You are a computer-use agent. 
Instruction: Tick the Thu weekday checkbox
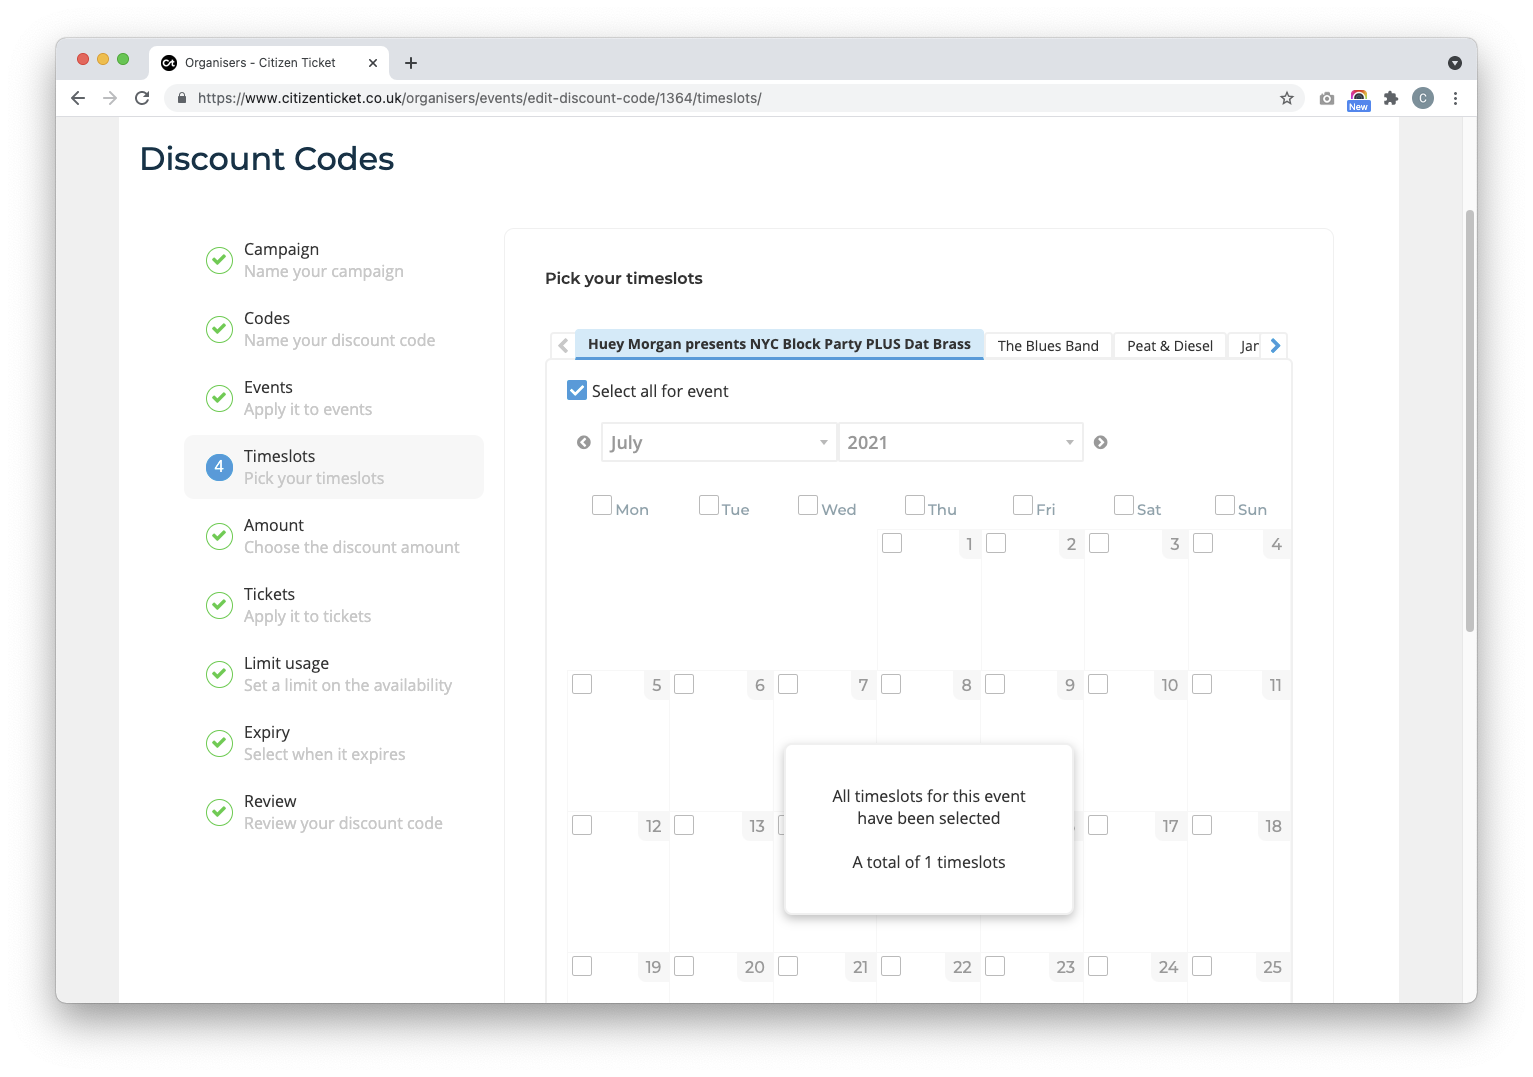915,505
